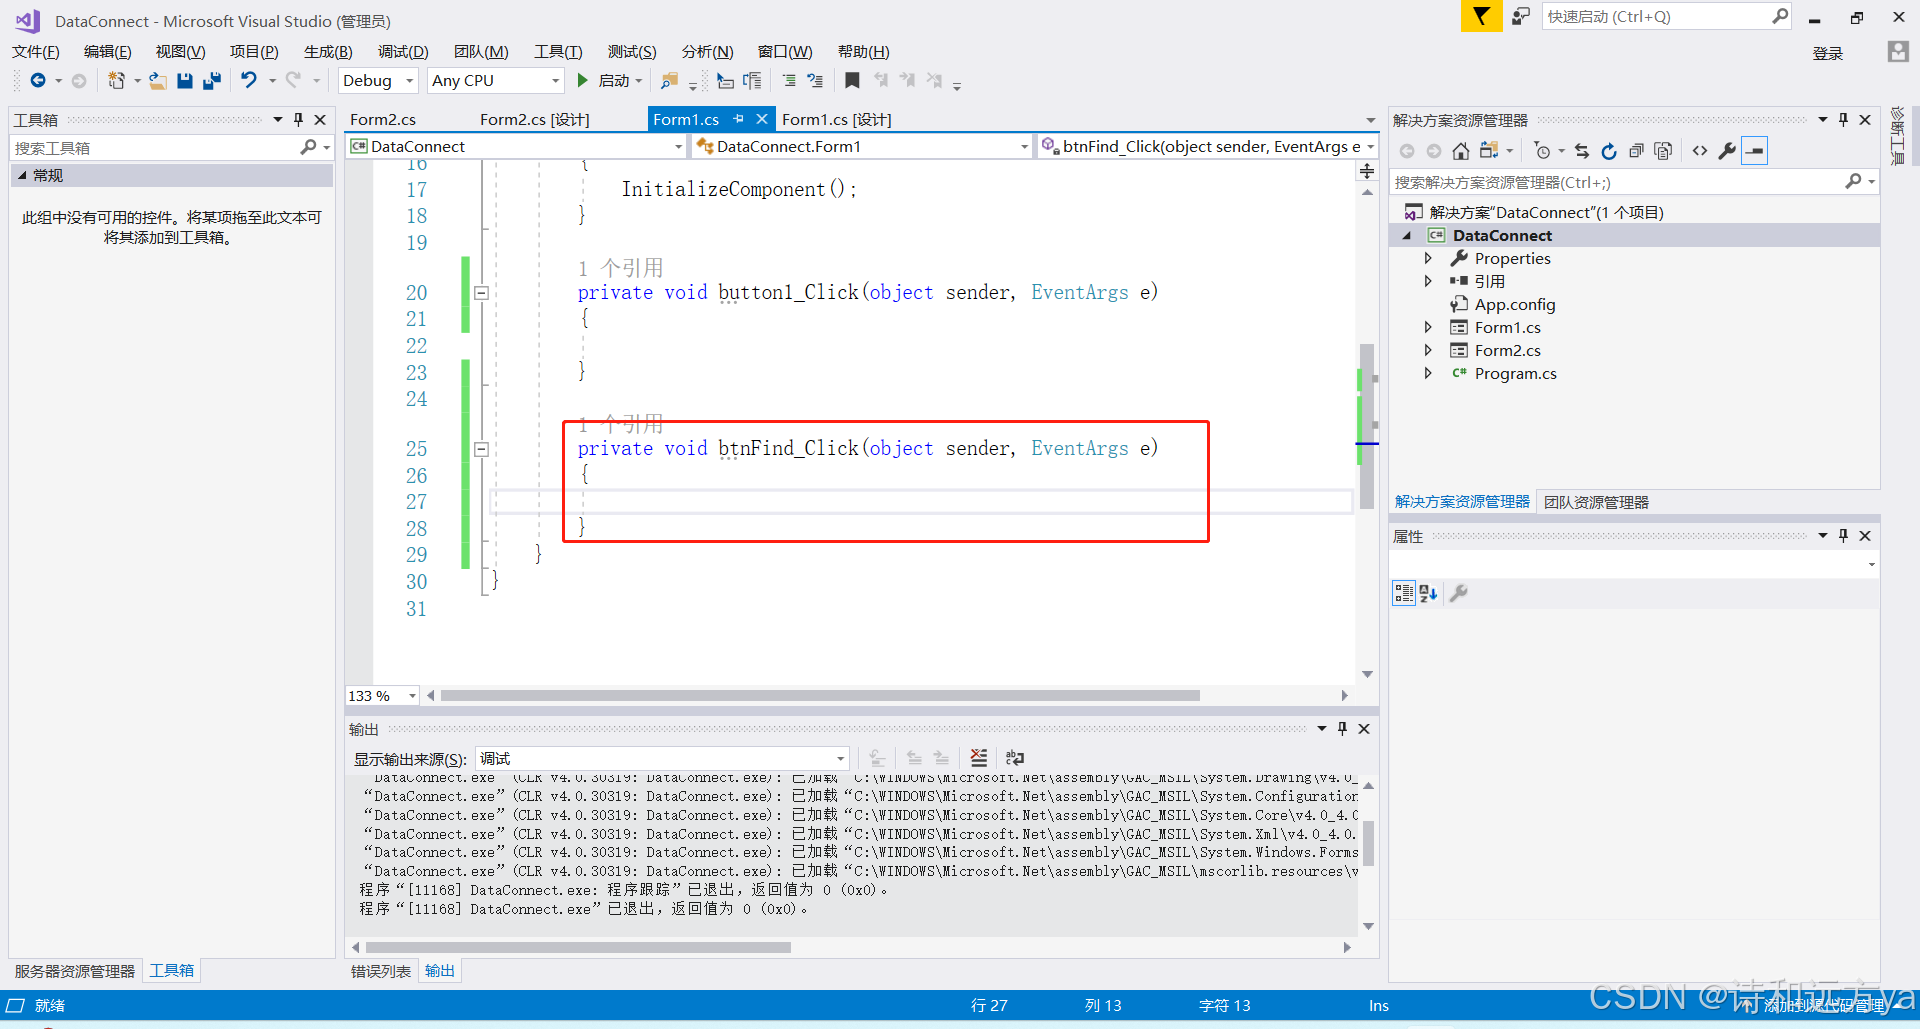Collapse the button1_Click method outline box
This screenshot has width=1920, height=1029.
pyautogui.click(x=481, y=293)
